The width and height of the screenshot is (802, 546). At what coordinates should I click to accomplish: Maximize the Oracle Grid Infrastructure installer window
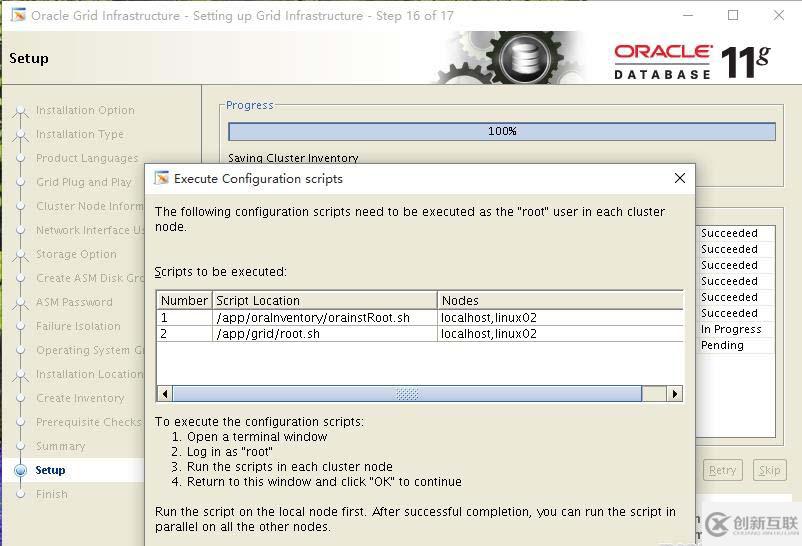(x=733, y=15)
